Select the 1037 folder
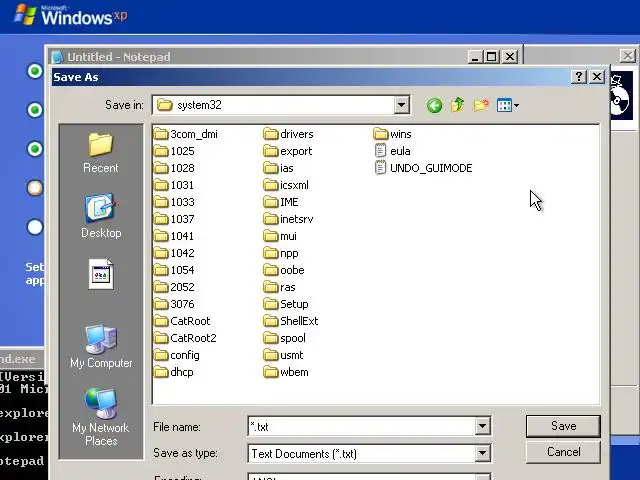Viewport: 640px width, 480px height. click(174, 219)
